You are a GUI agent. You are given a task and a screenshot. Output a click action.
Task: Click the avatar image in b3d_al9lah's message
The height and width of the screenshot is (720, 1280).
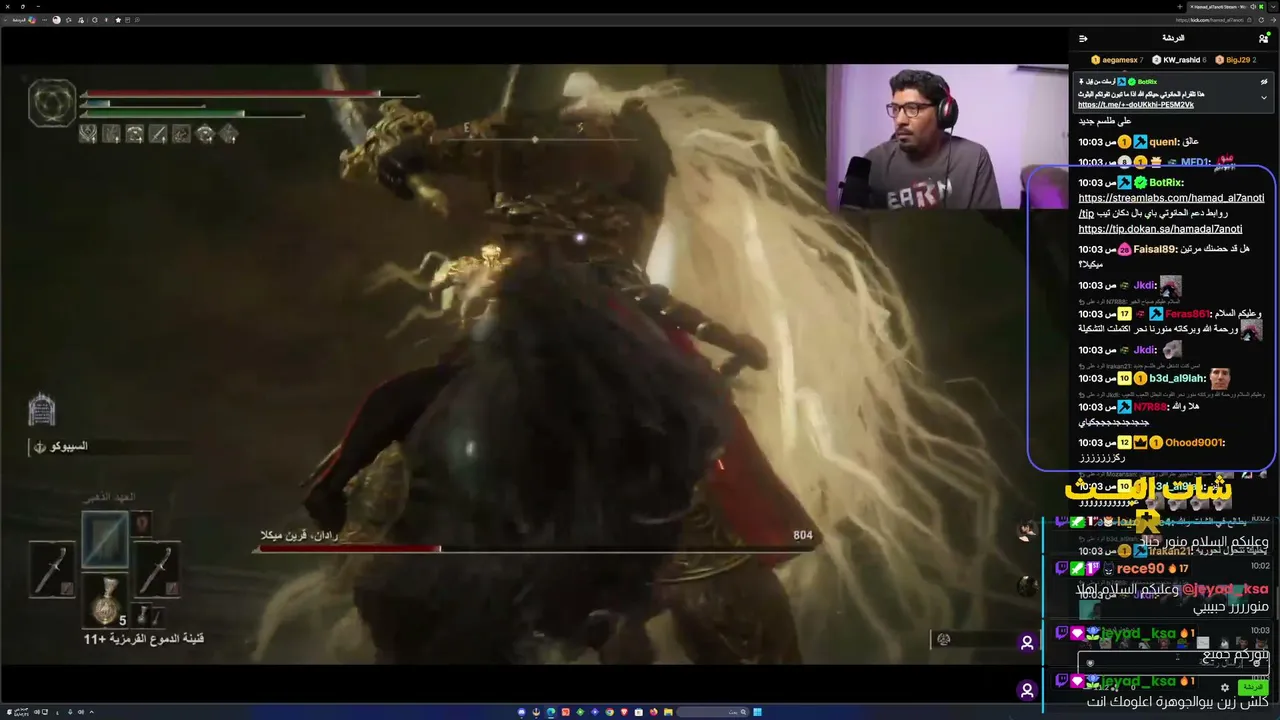click(x=1219, y=379)
